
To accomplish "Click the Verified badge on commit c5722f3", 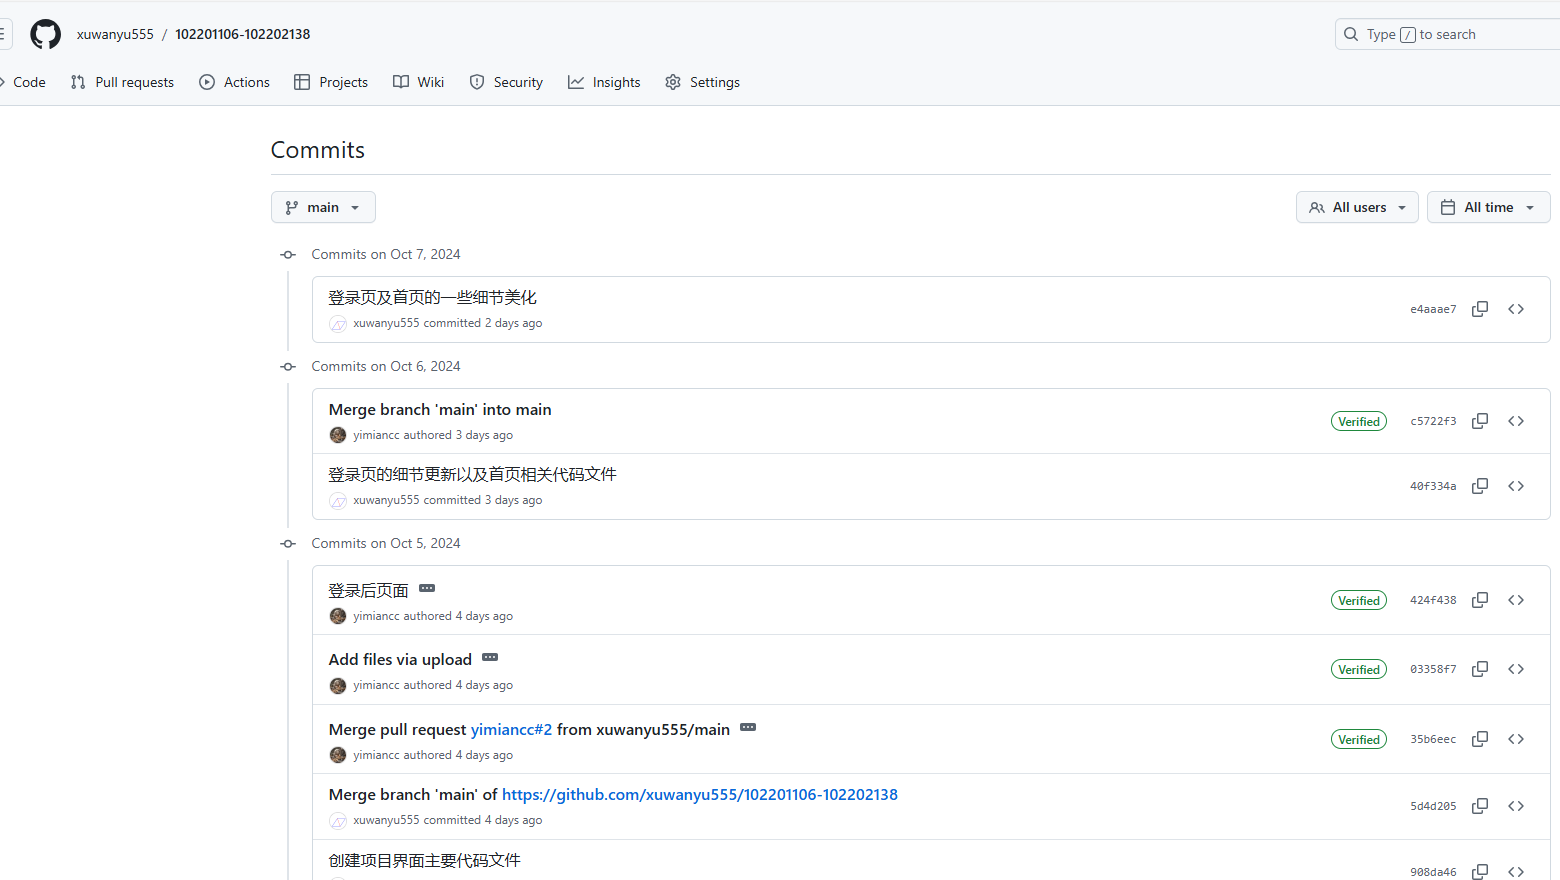I will point(1358,421).
